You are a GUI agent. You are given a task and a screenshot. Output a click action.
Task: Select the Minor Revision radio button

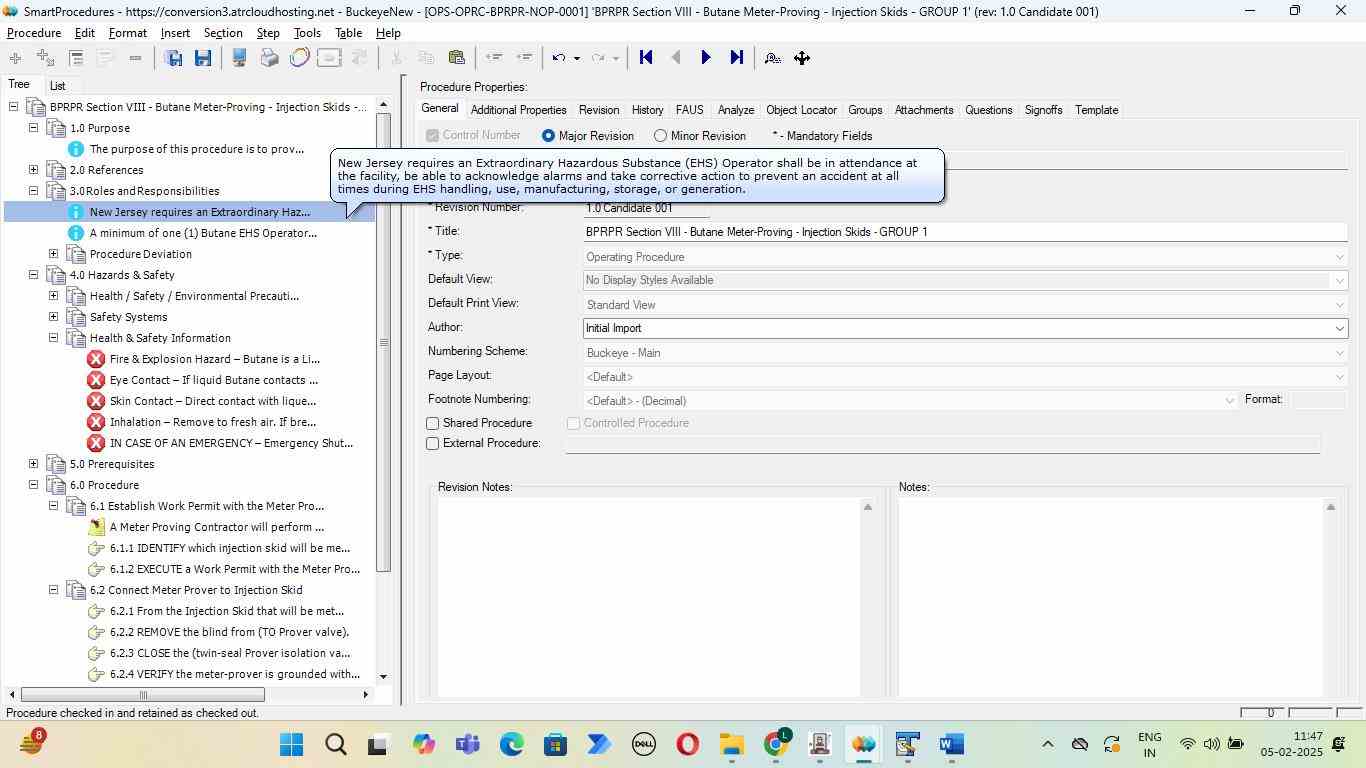[660, 135]
